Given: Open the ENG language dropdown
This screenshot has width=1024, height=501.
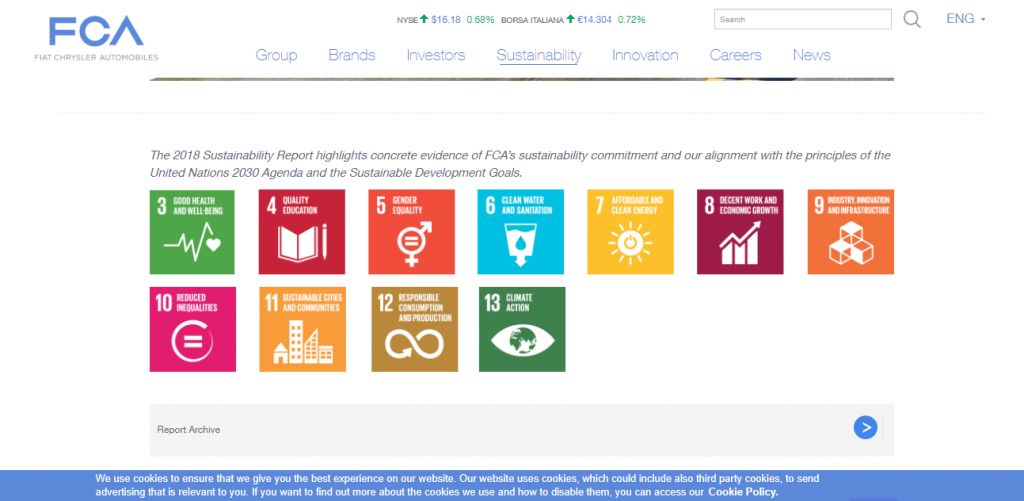Looking at the screenshot, I should click(965, 19).
